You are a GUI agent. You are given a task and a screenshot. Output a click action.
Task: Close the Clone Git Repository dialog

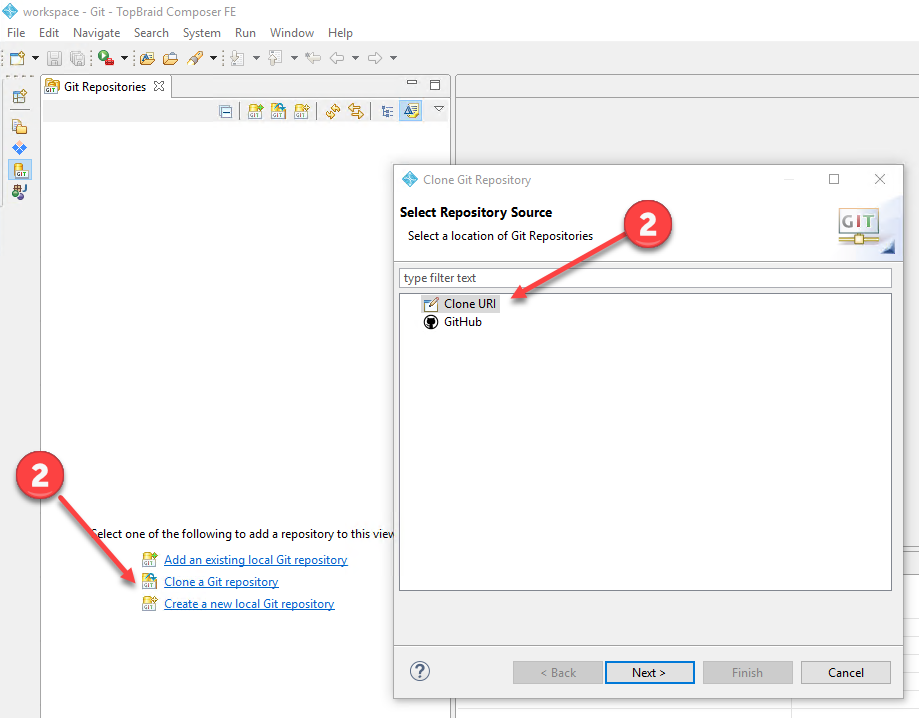pyautogui.click(x=880, y=179)
